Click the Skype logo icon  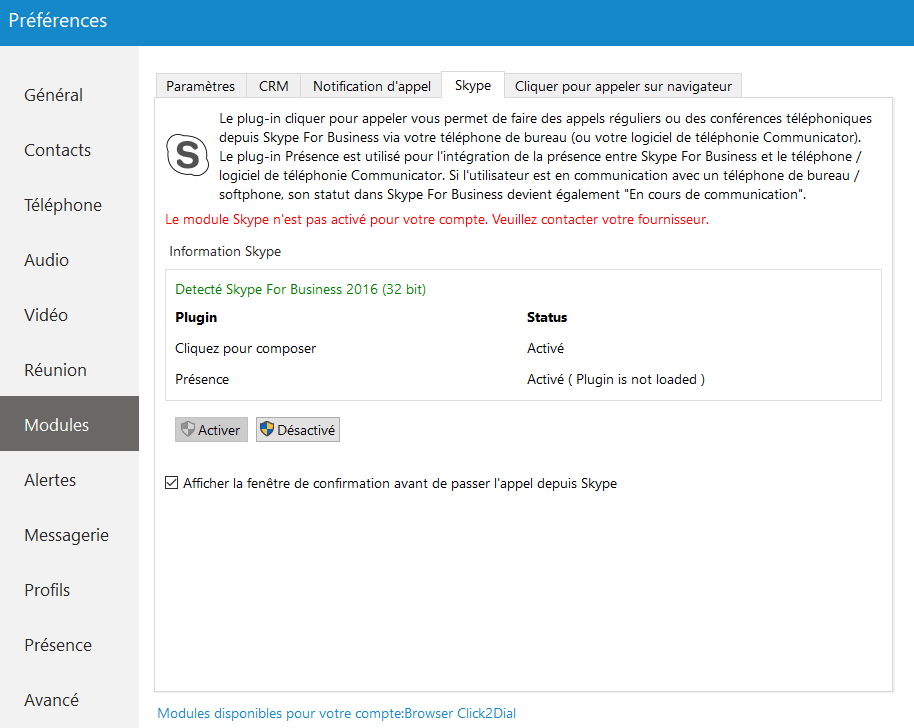coord(187,155)
